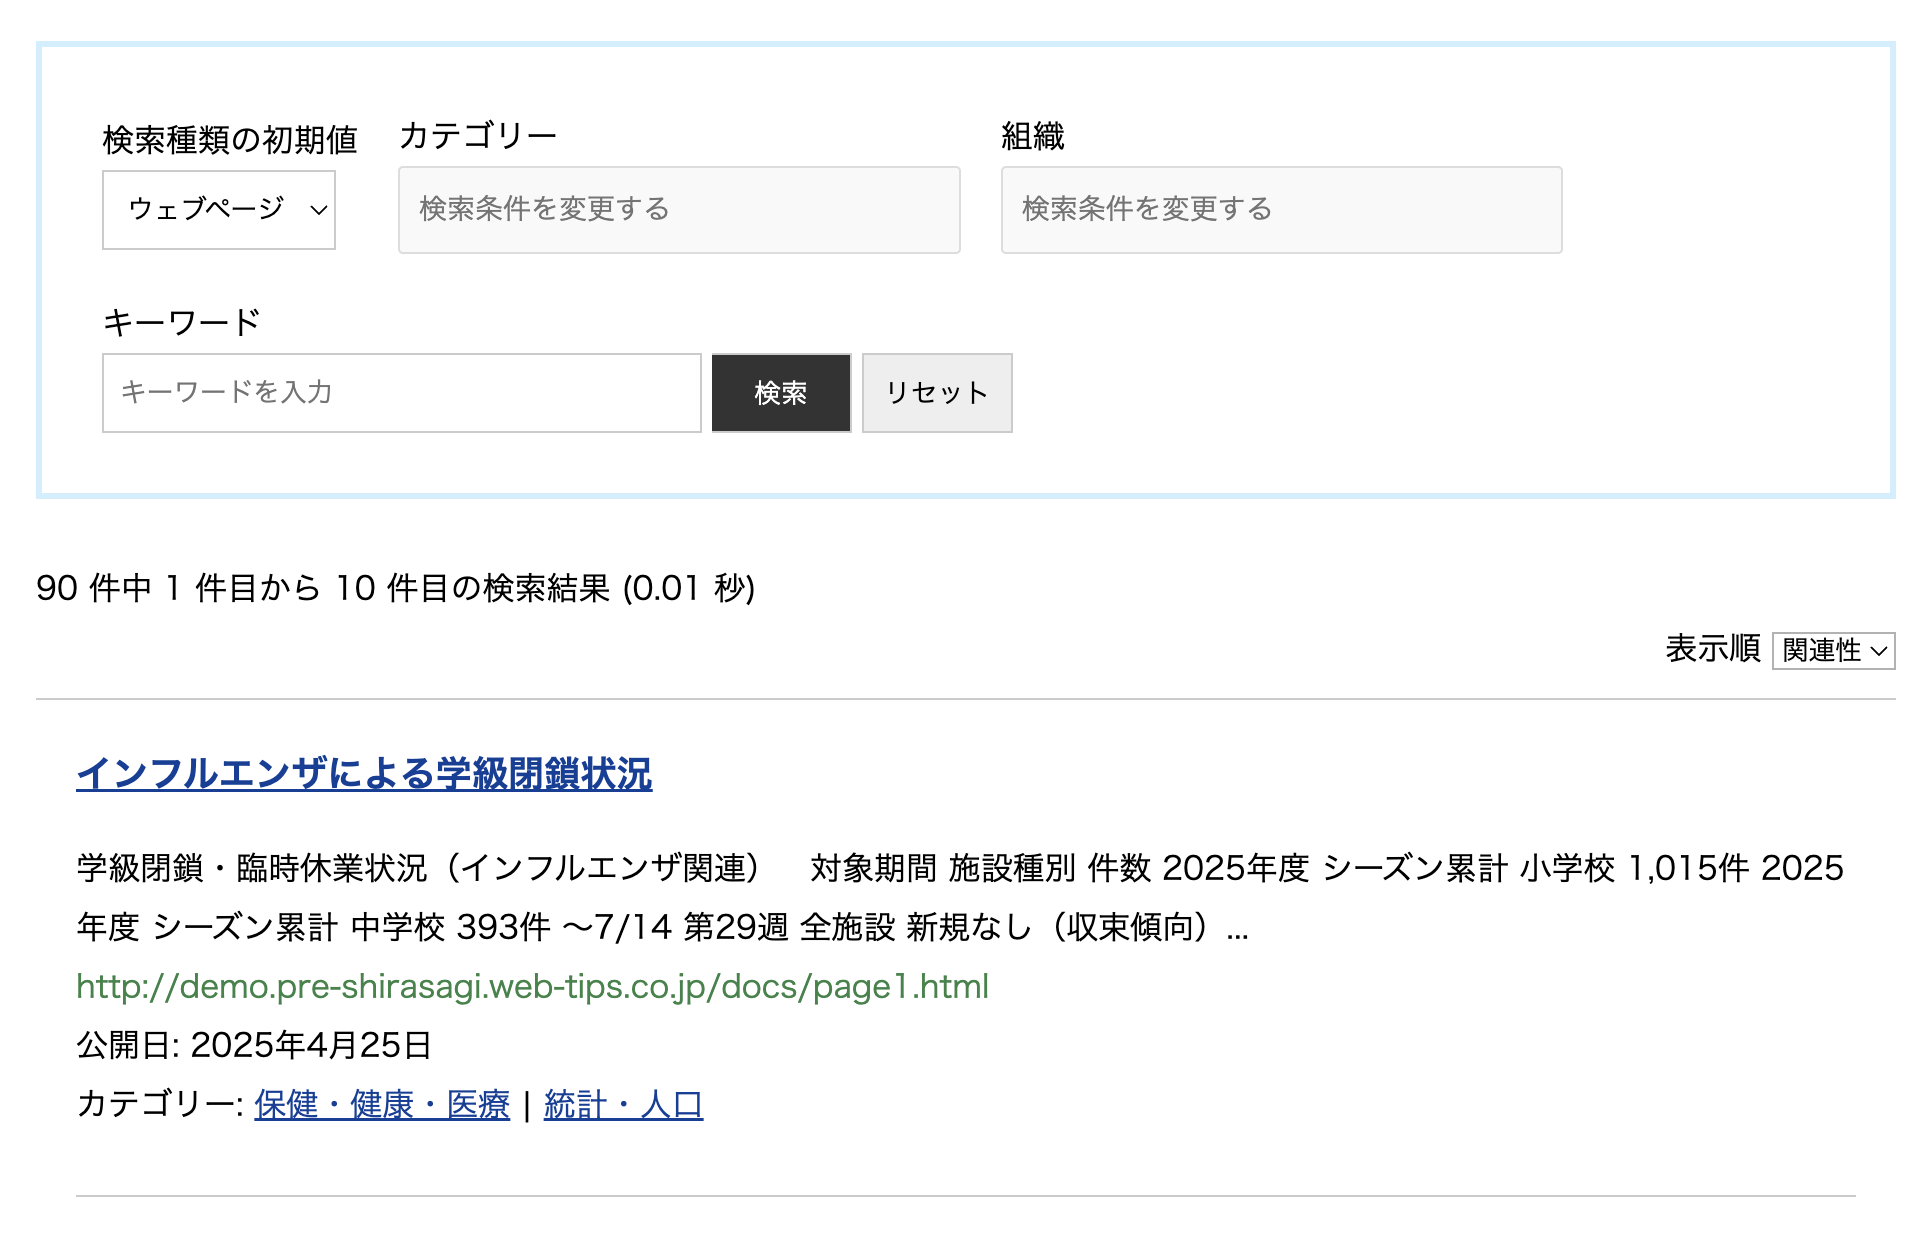This screenshot has height=1236, width=1932.
Task: Follow the demo.pre-shirasagi page1 URL link
Action: pyautogui.click(x=532, y=987)
